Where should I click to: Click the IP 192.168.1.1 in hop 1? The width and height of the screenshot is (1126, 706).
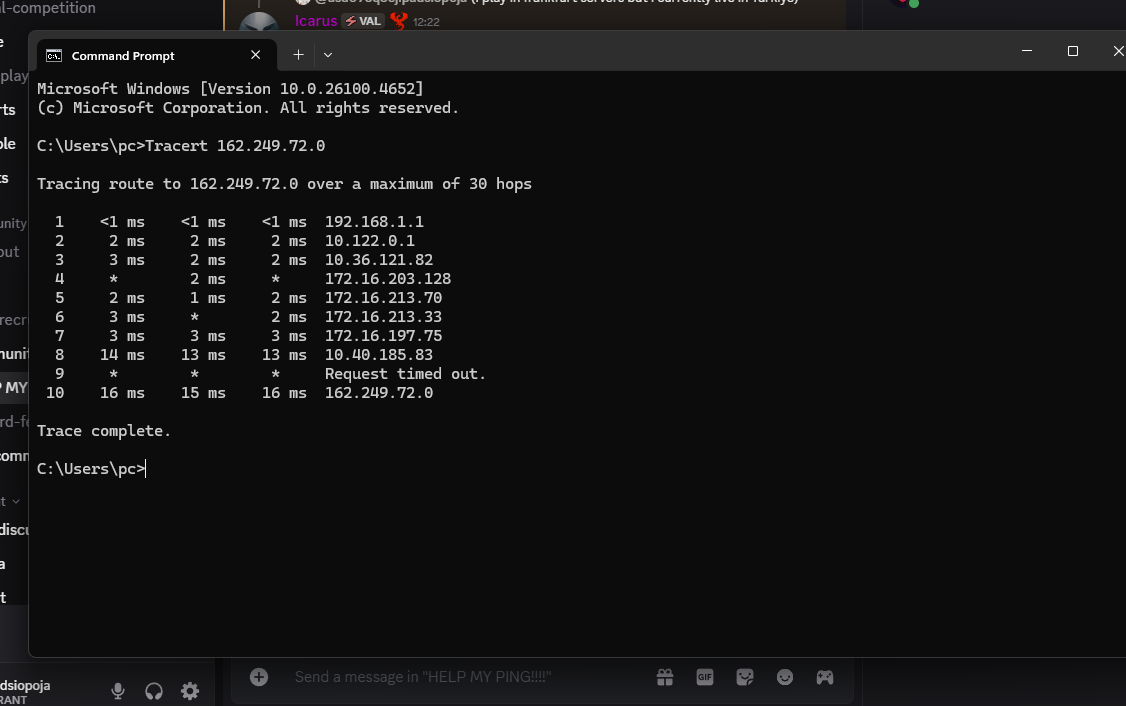tap(374, 222)
